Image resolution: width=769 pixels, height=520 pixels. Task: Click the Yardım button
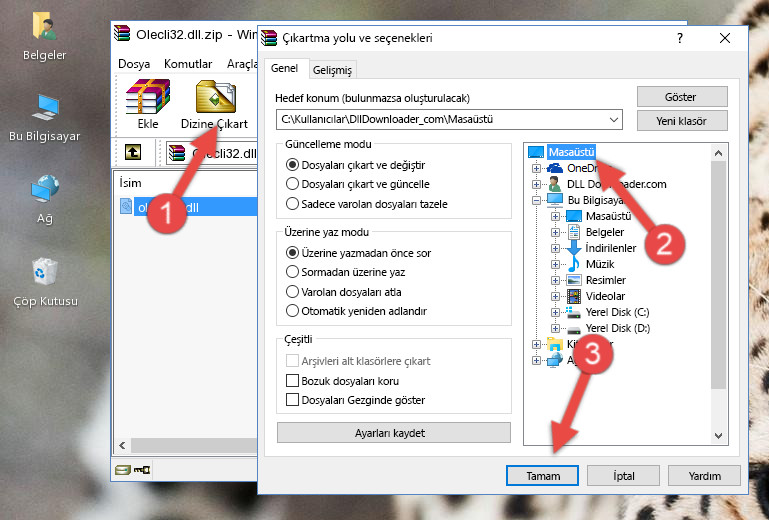tap(704, 476)
